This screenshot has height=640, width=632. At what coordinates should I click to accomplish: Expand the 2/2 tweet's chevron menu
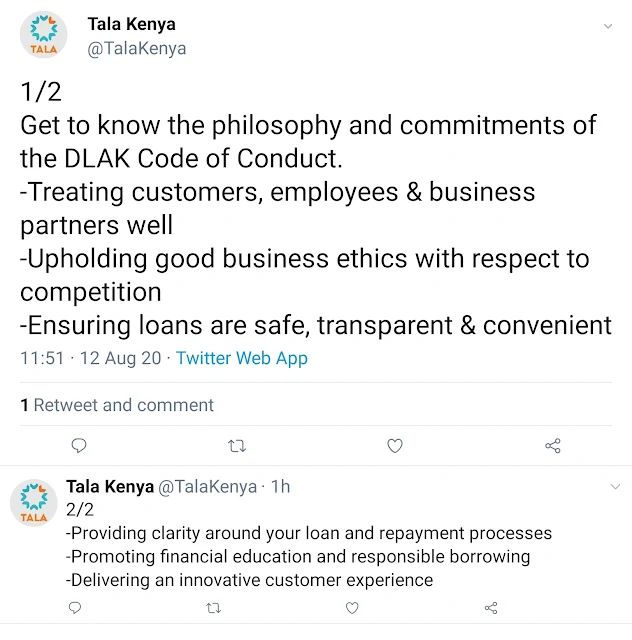(x=615, y=487)
